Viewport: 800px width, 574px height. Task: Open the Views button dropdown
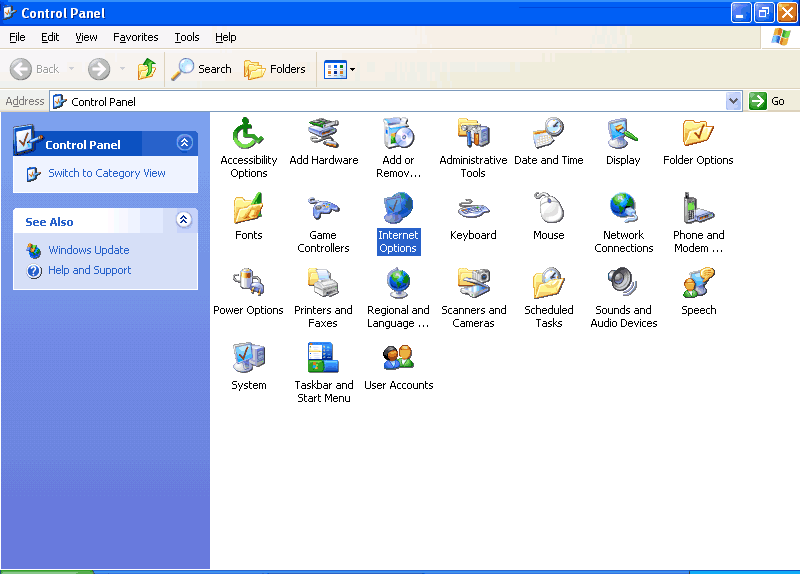(x=352, y=69)
